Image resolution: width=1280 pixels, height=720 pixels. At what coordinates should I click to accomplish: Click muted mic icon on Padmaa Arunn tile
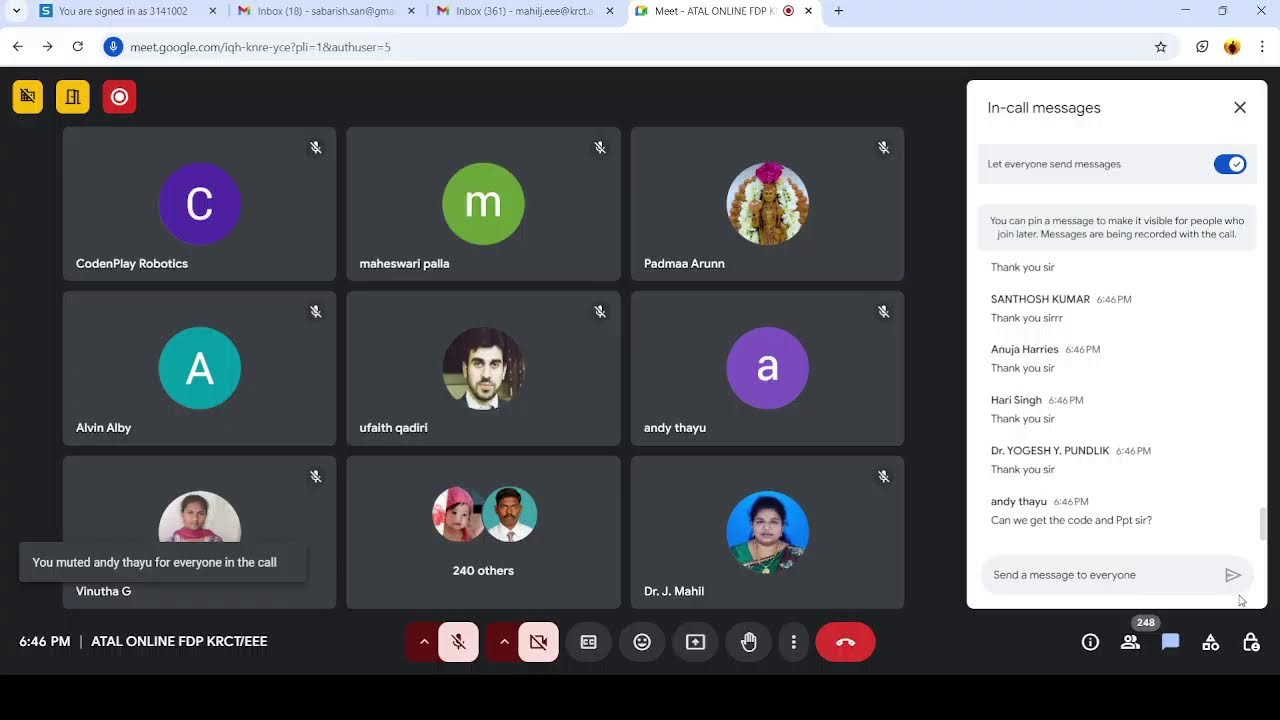[884, 148]
